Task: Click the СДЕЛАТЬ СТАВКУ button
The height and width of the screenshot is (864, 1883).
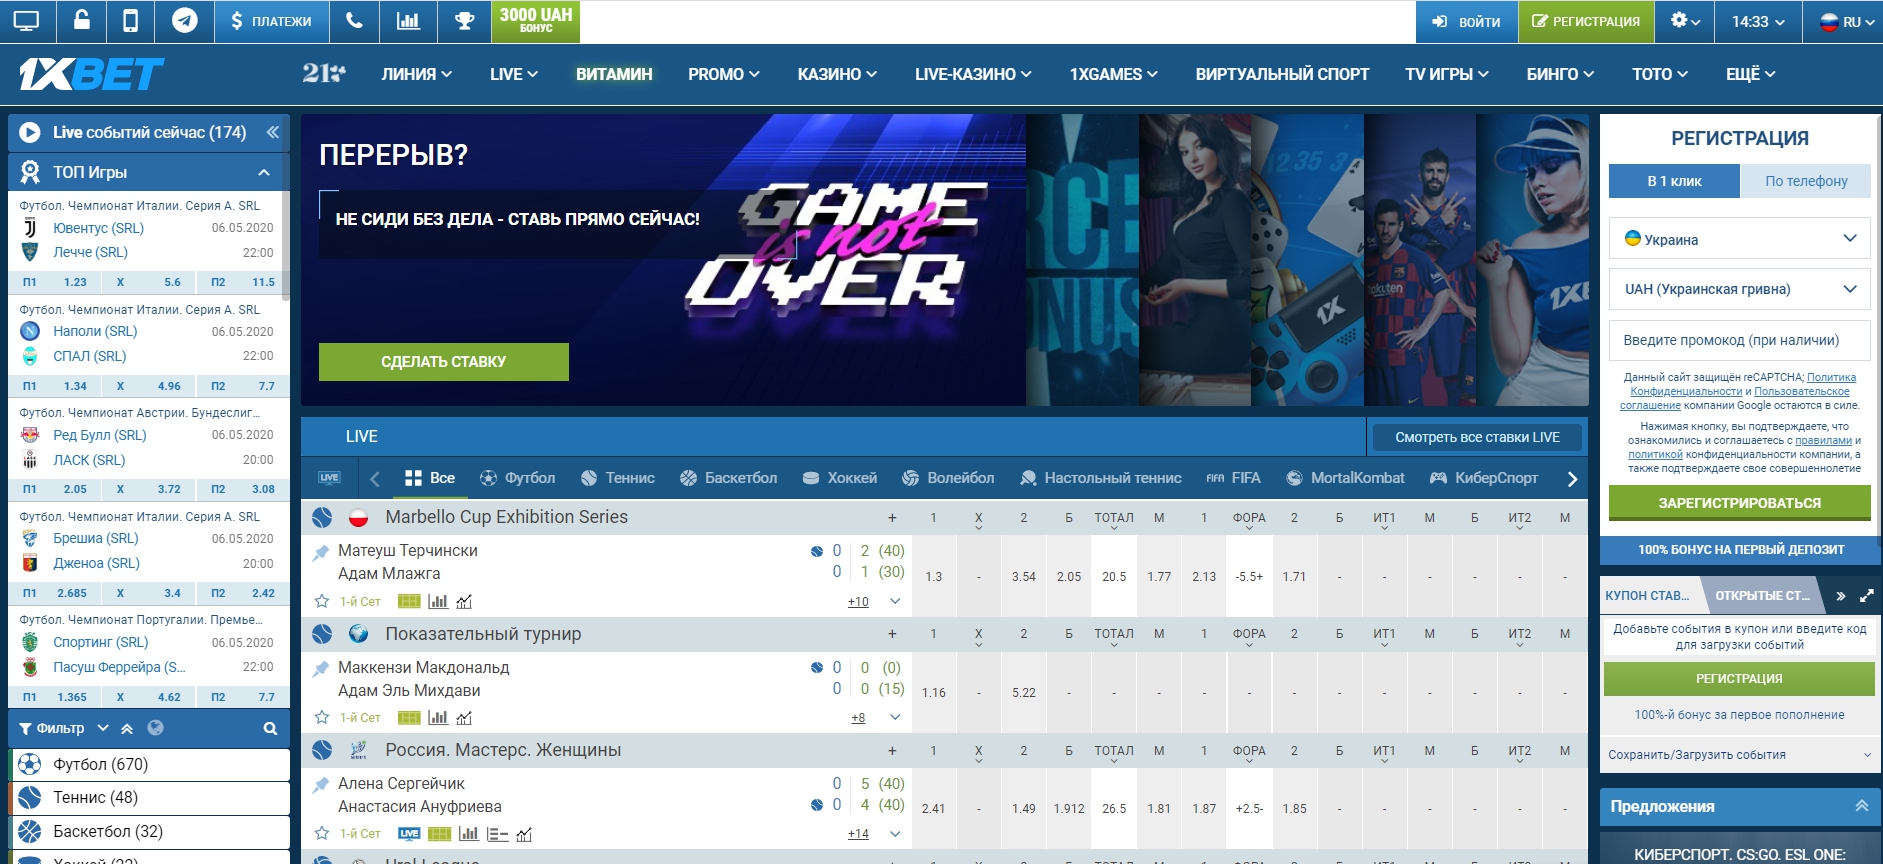Action: [x=444, y=362]
